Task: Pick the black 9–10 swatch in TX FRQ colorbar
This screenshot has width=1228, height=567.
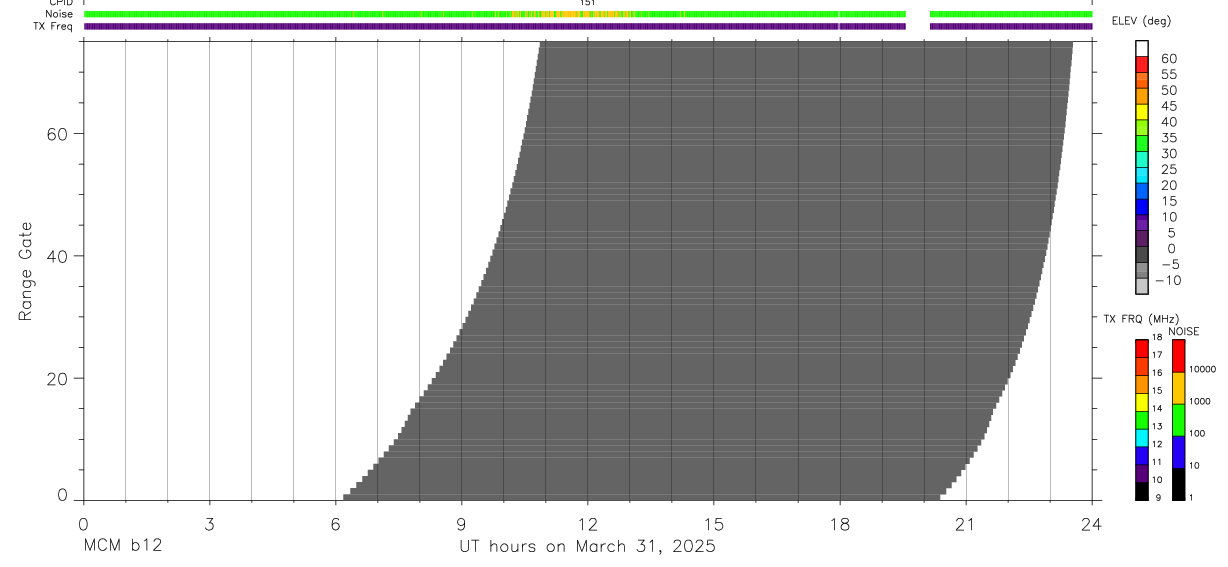Action: [1142, 491]
